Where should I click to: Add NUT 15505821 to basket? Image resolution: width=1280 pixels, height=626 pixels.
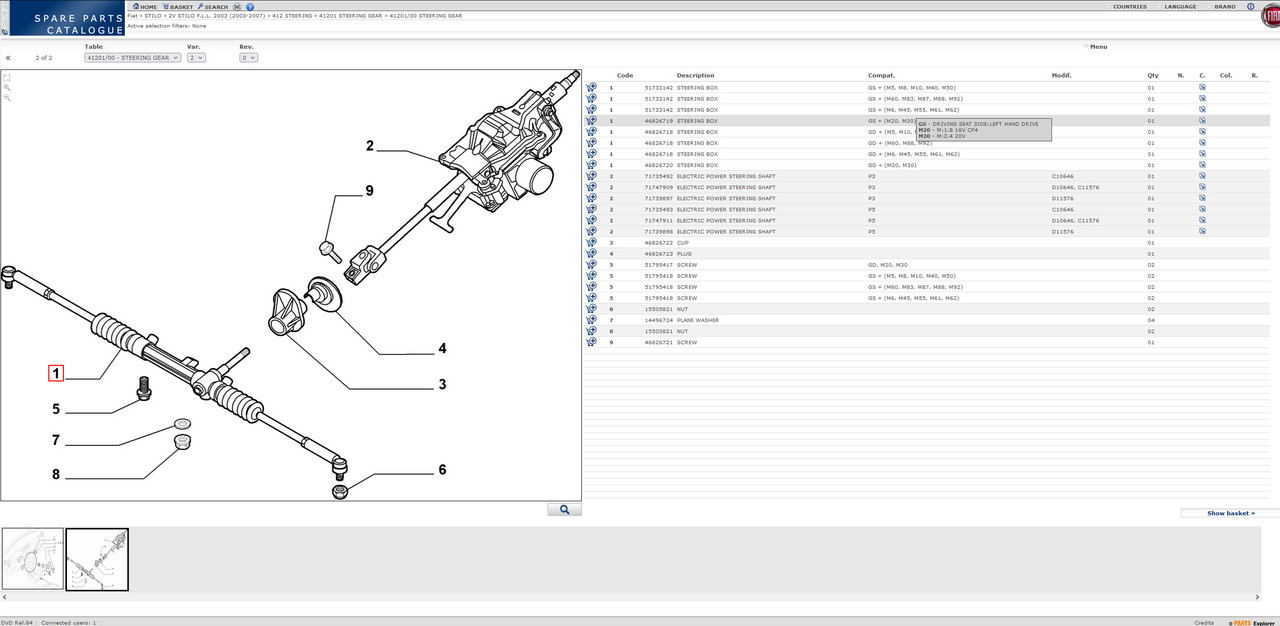pos(591,309)
